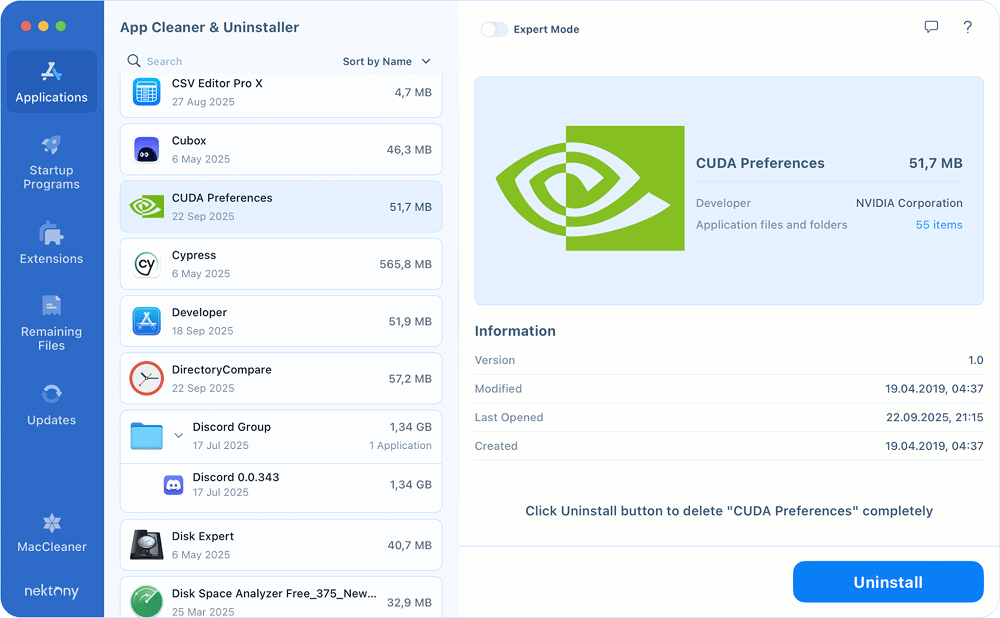Select DirectoryCompare in the list

[x=281, y=378]
